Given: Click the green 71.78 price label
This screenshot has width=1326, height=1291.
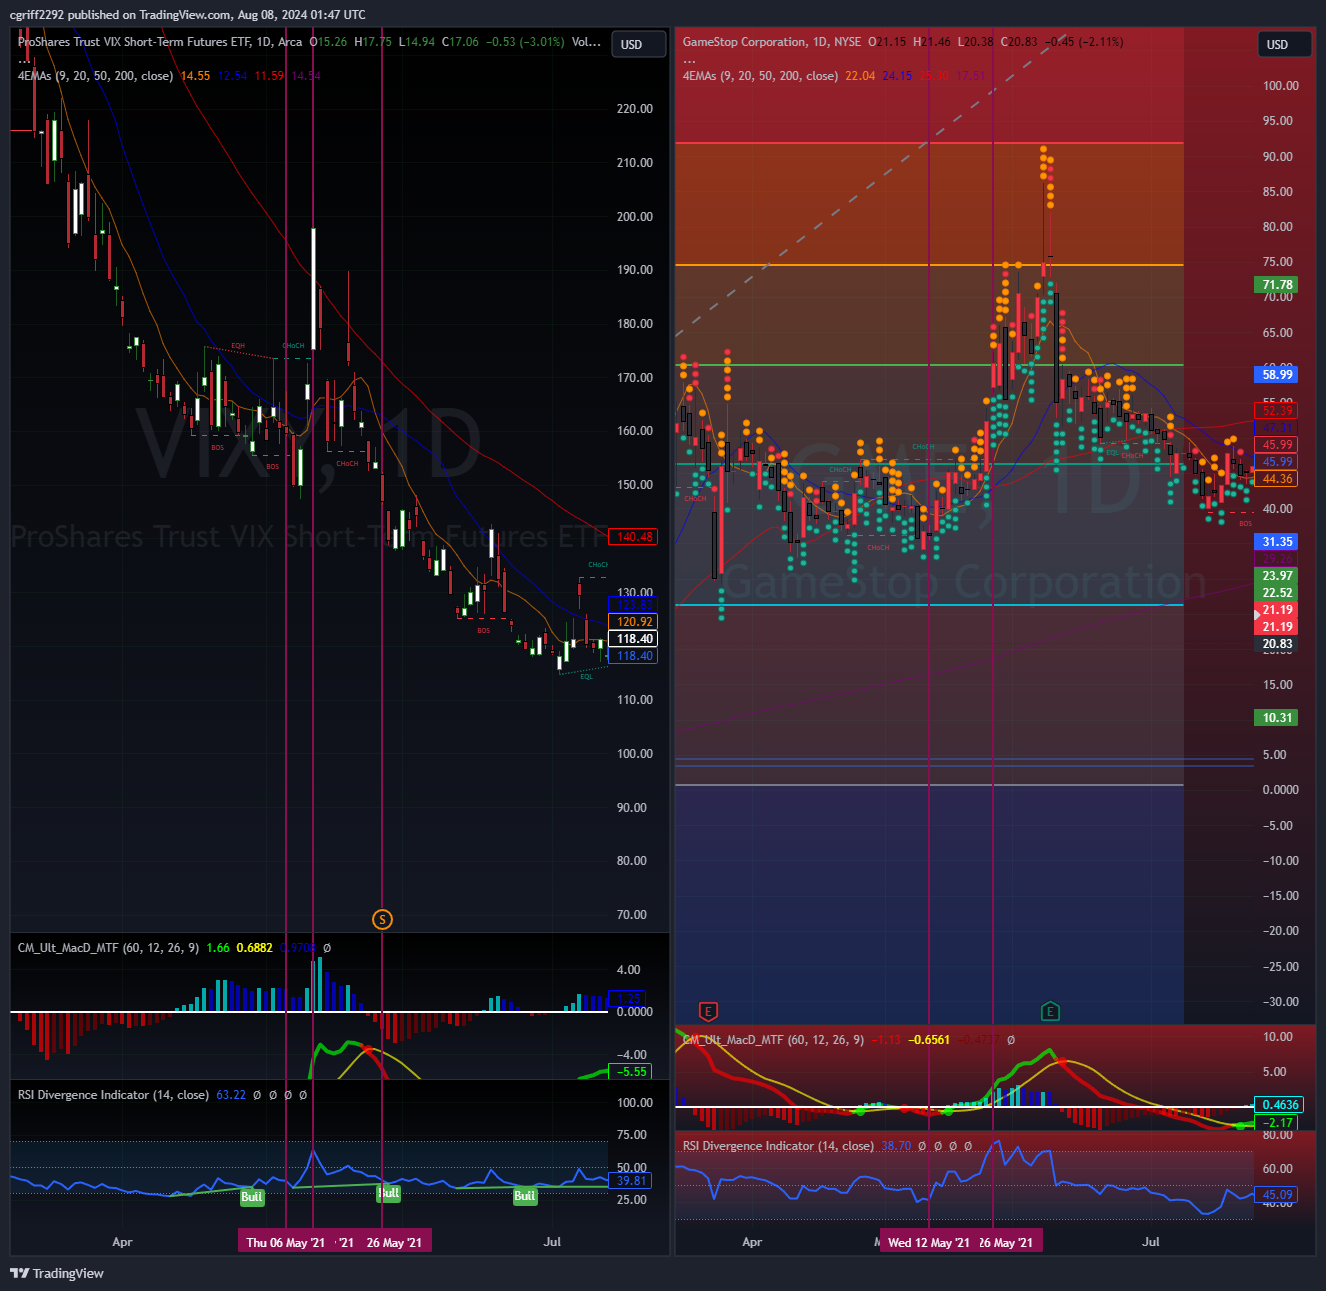Looking at the screenshot, I should pos(1277,285).
